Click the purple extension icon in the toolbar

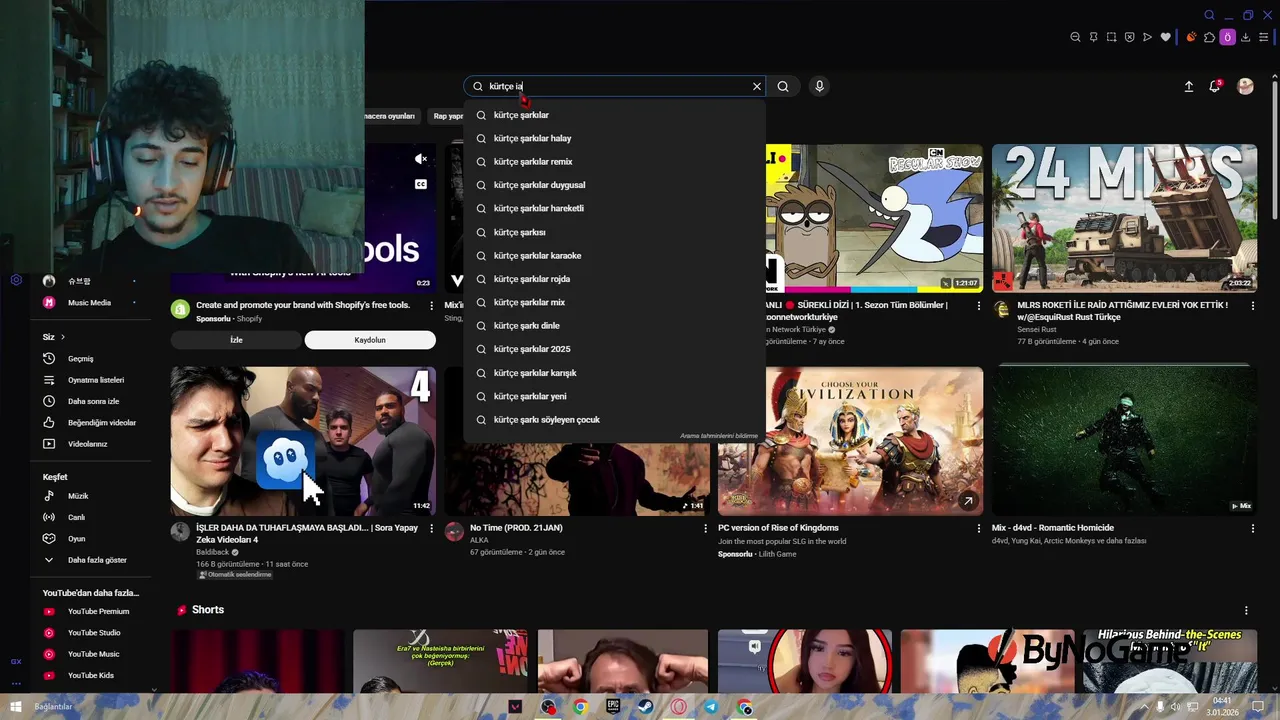tap(1227, 37)
